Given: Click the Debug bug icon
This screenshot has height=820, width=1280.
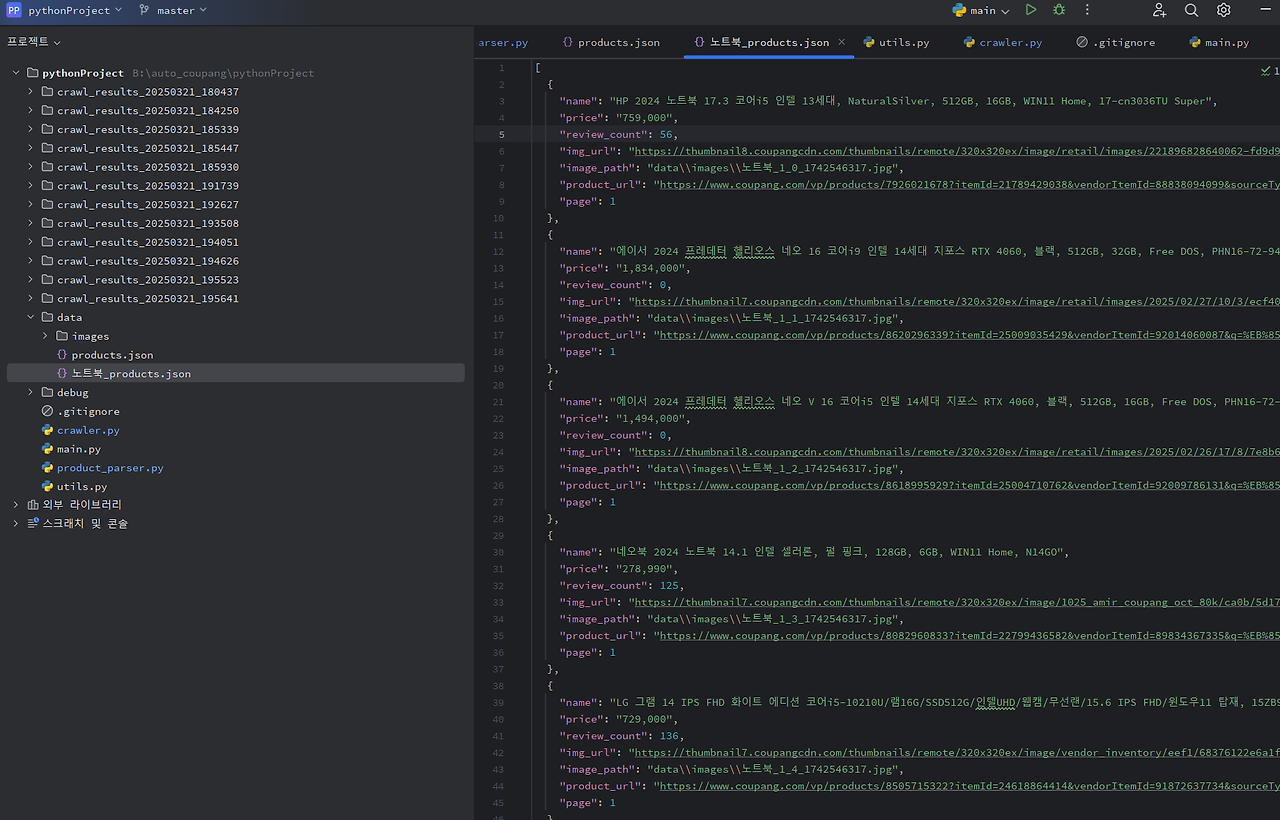Looking at the screenshot, I should click(x=1059, y=10).
